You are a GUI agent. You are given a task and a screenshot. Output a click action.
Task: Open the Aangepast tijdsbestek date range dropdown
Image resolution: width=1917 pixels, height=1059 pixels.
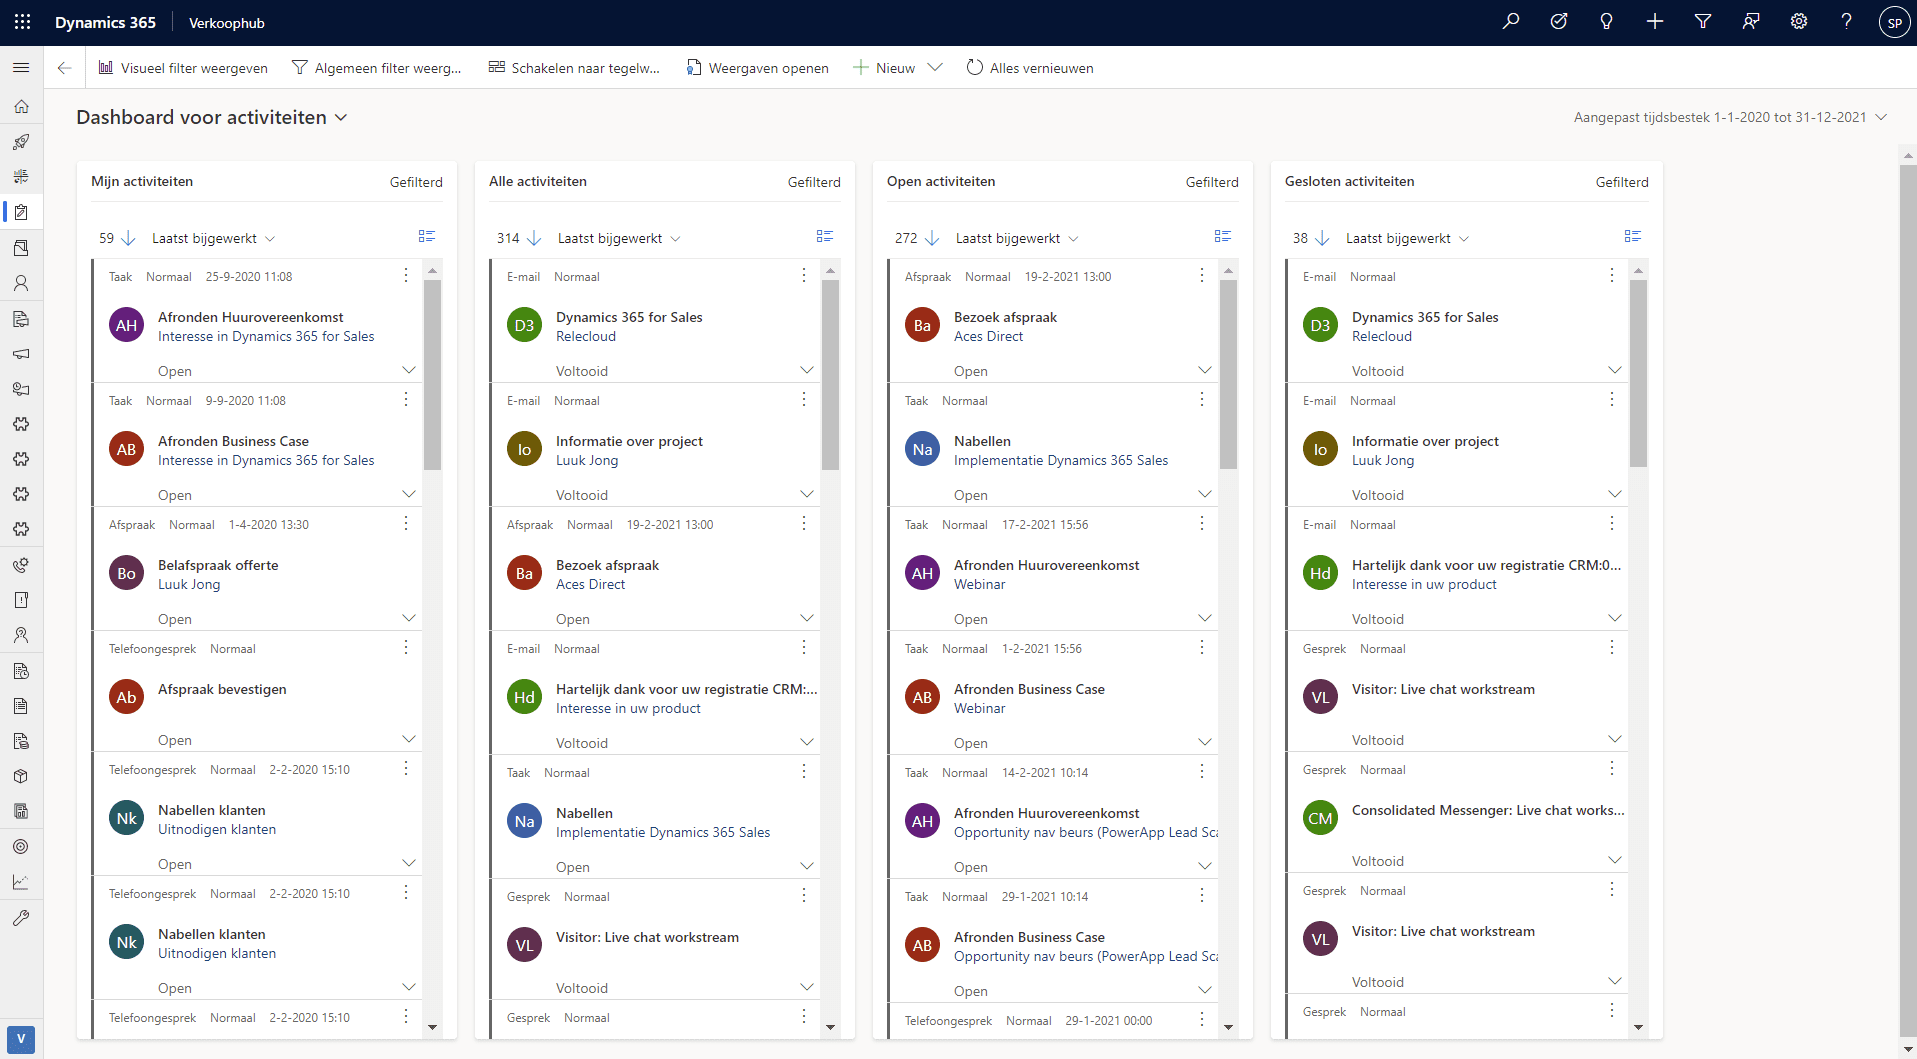tap(1730, 117)
